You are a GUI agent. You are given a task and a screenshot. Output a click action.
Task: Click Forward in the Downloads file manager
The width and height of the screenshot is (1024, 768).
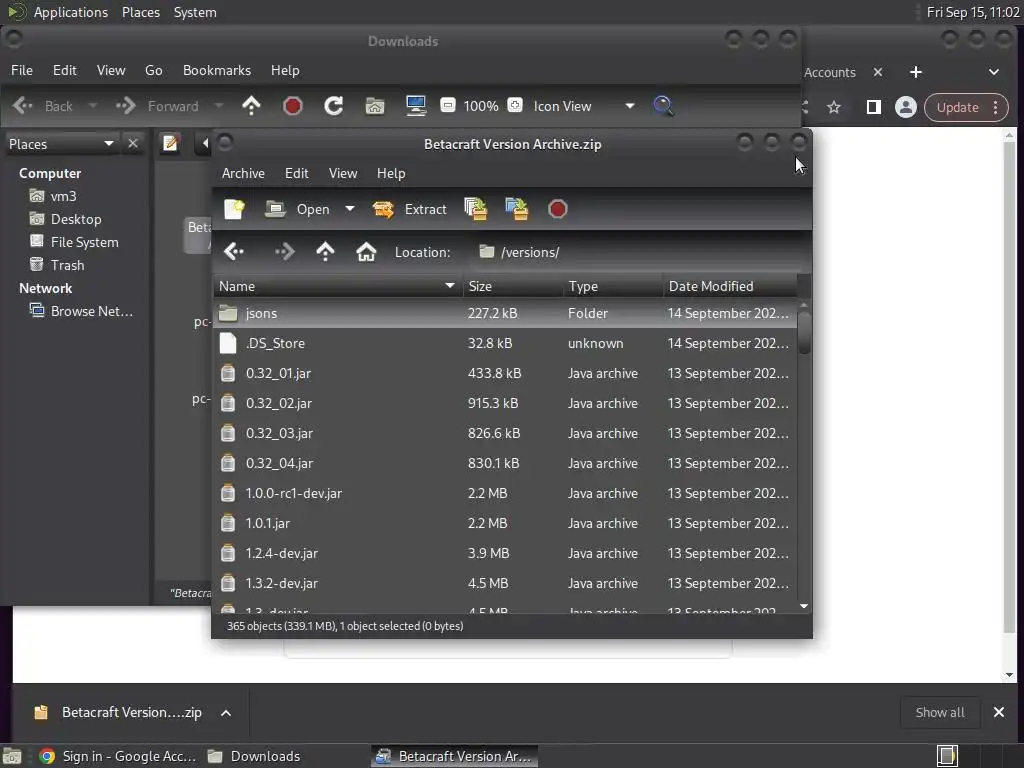tap(157, 106)
